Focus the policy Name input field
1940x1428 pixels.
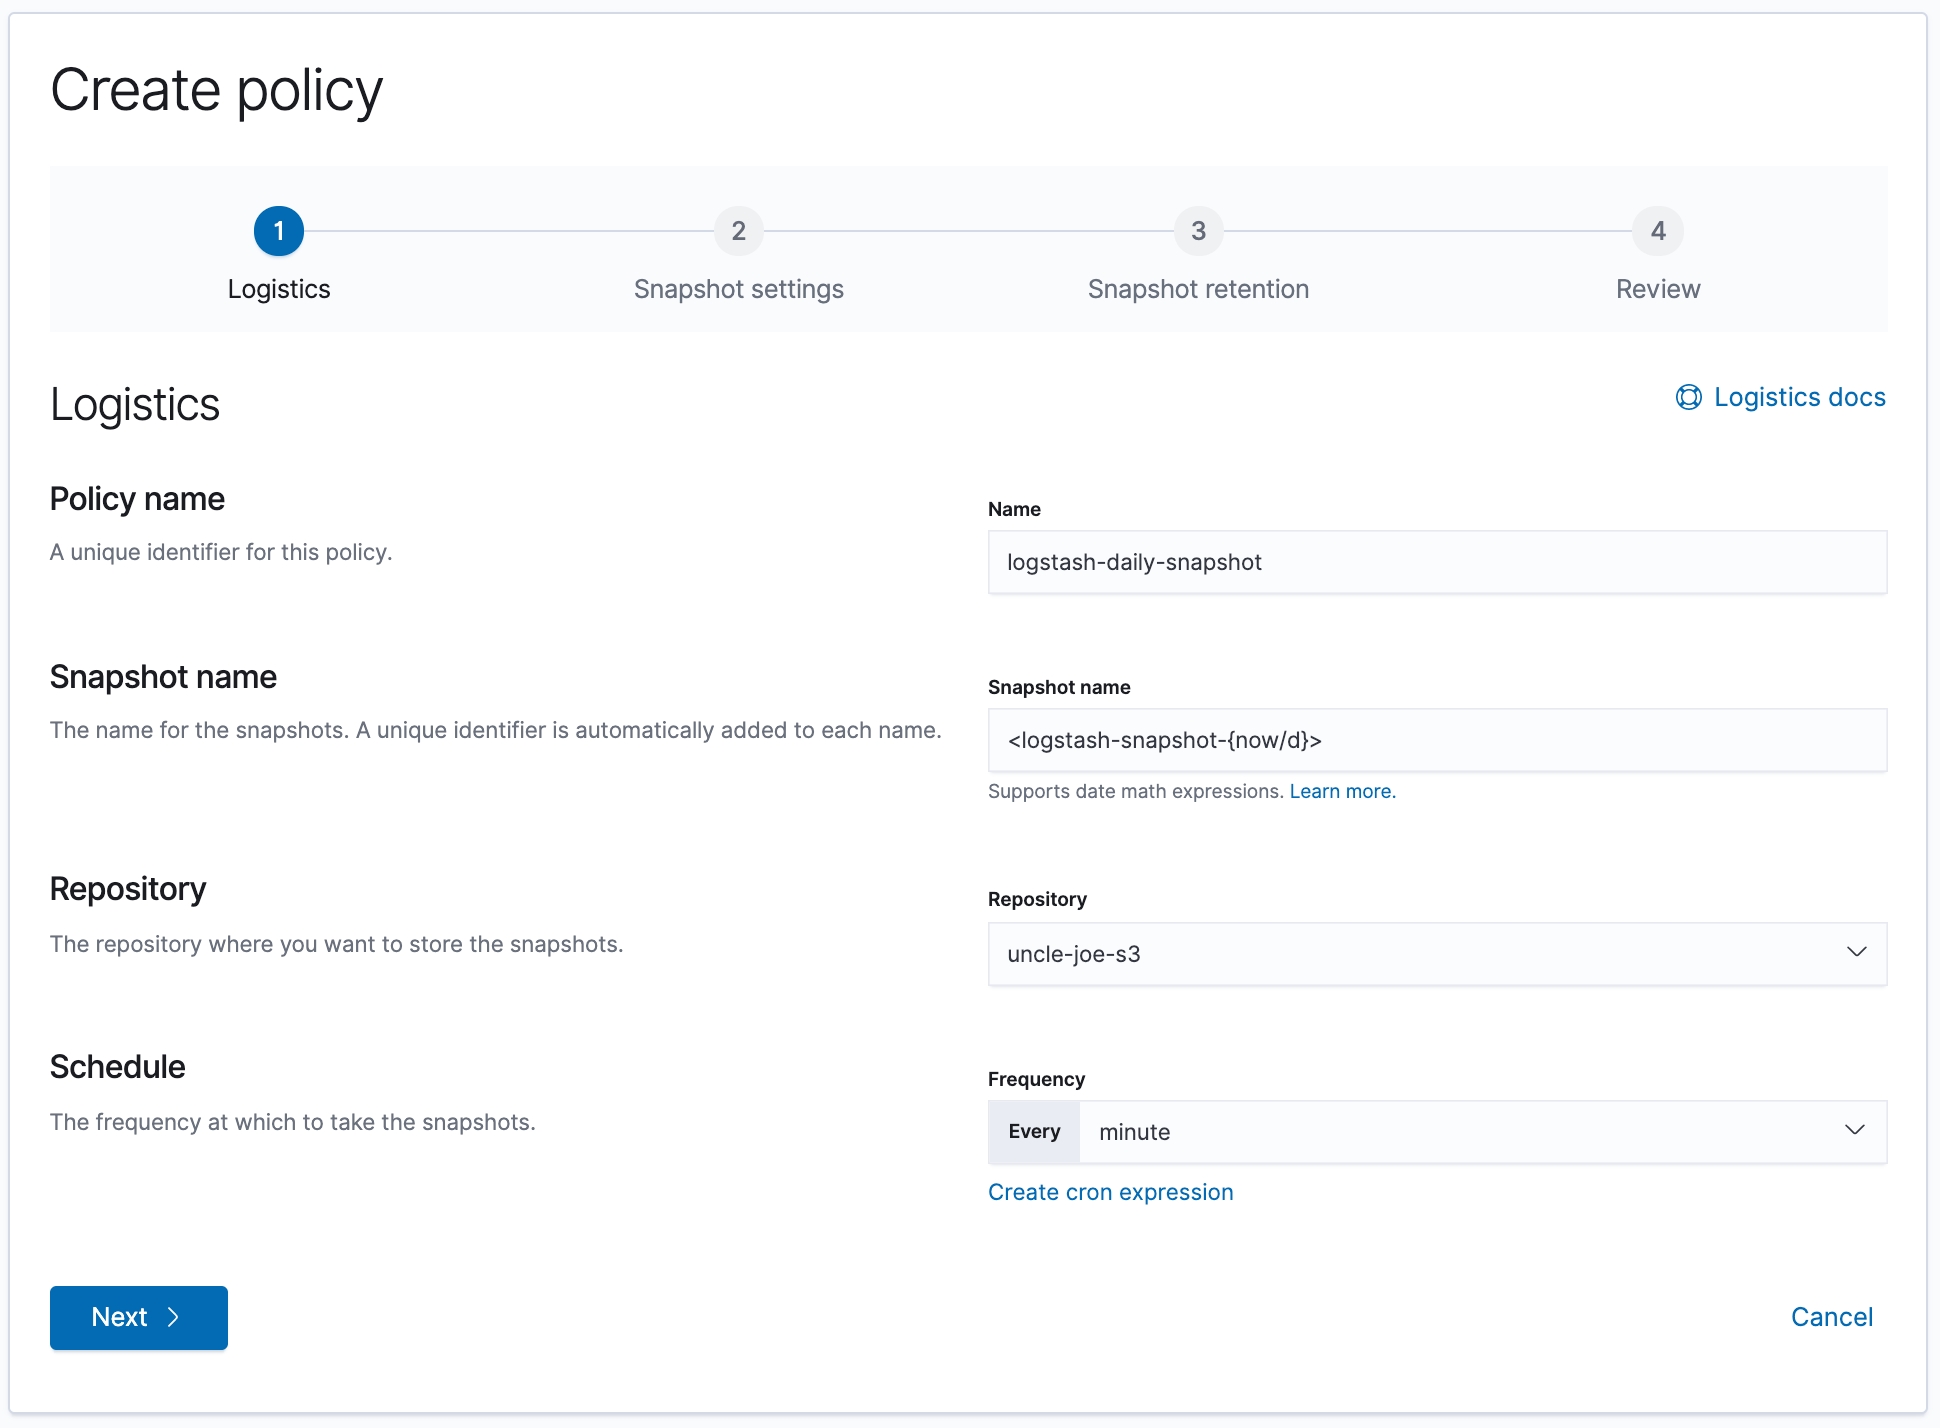[1437, 562]
